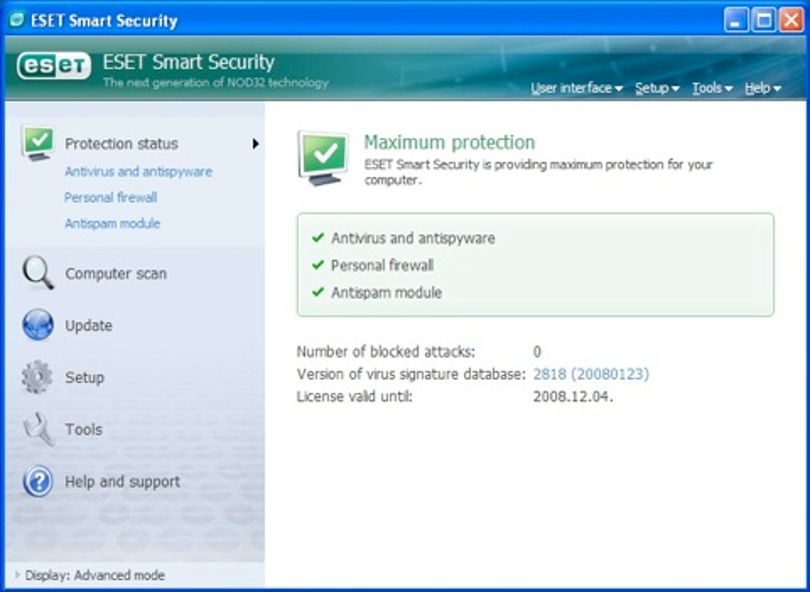Open Computer scan via magnifier icon
Image resolution: width=810 pixels, height=592 pixels.
tap(38, 273)
